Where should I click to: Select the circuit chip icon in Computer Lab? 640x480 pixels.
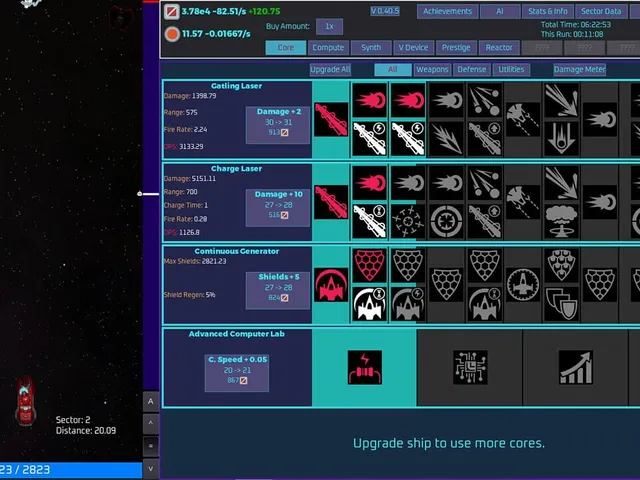[470, 367]
